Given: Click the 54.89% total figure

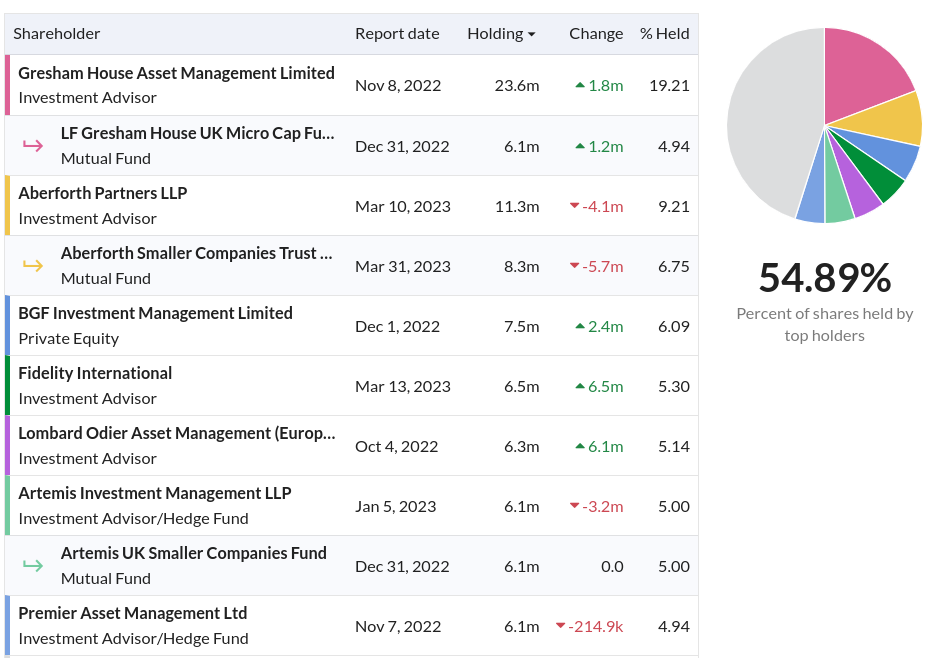Looking at the screenshot, I should point(825,277).
